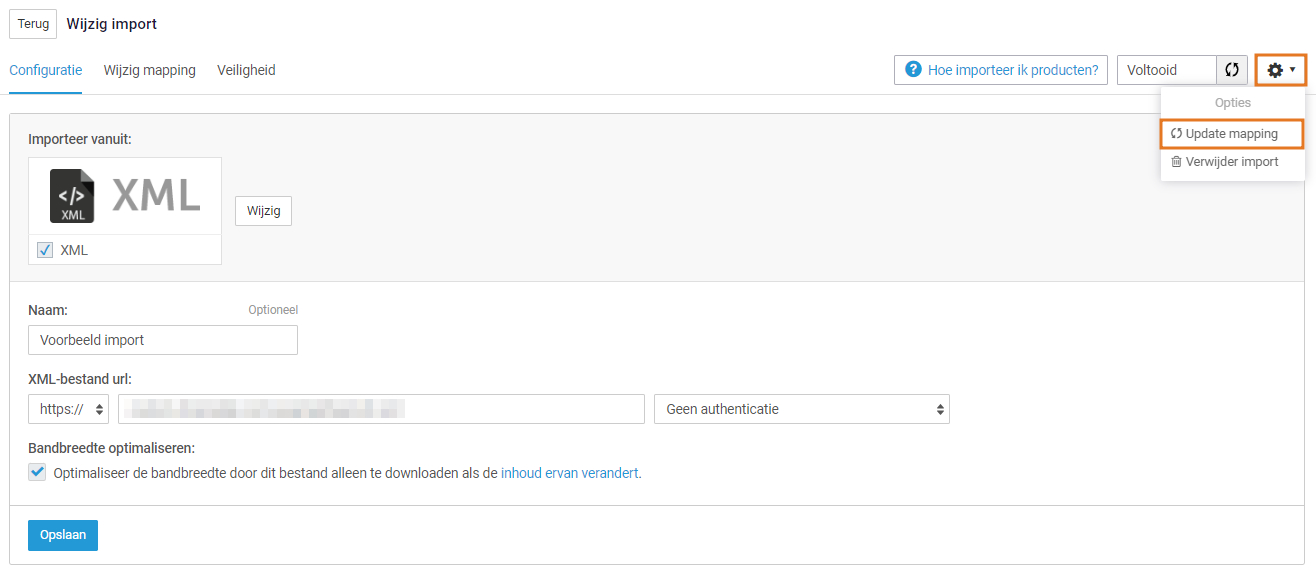Enable the XML import source checkbox
Viewport: 1316px width, 576px height.
pos(44,249)
